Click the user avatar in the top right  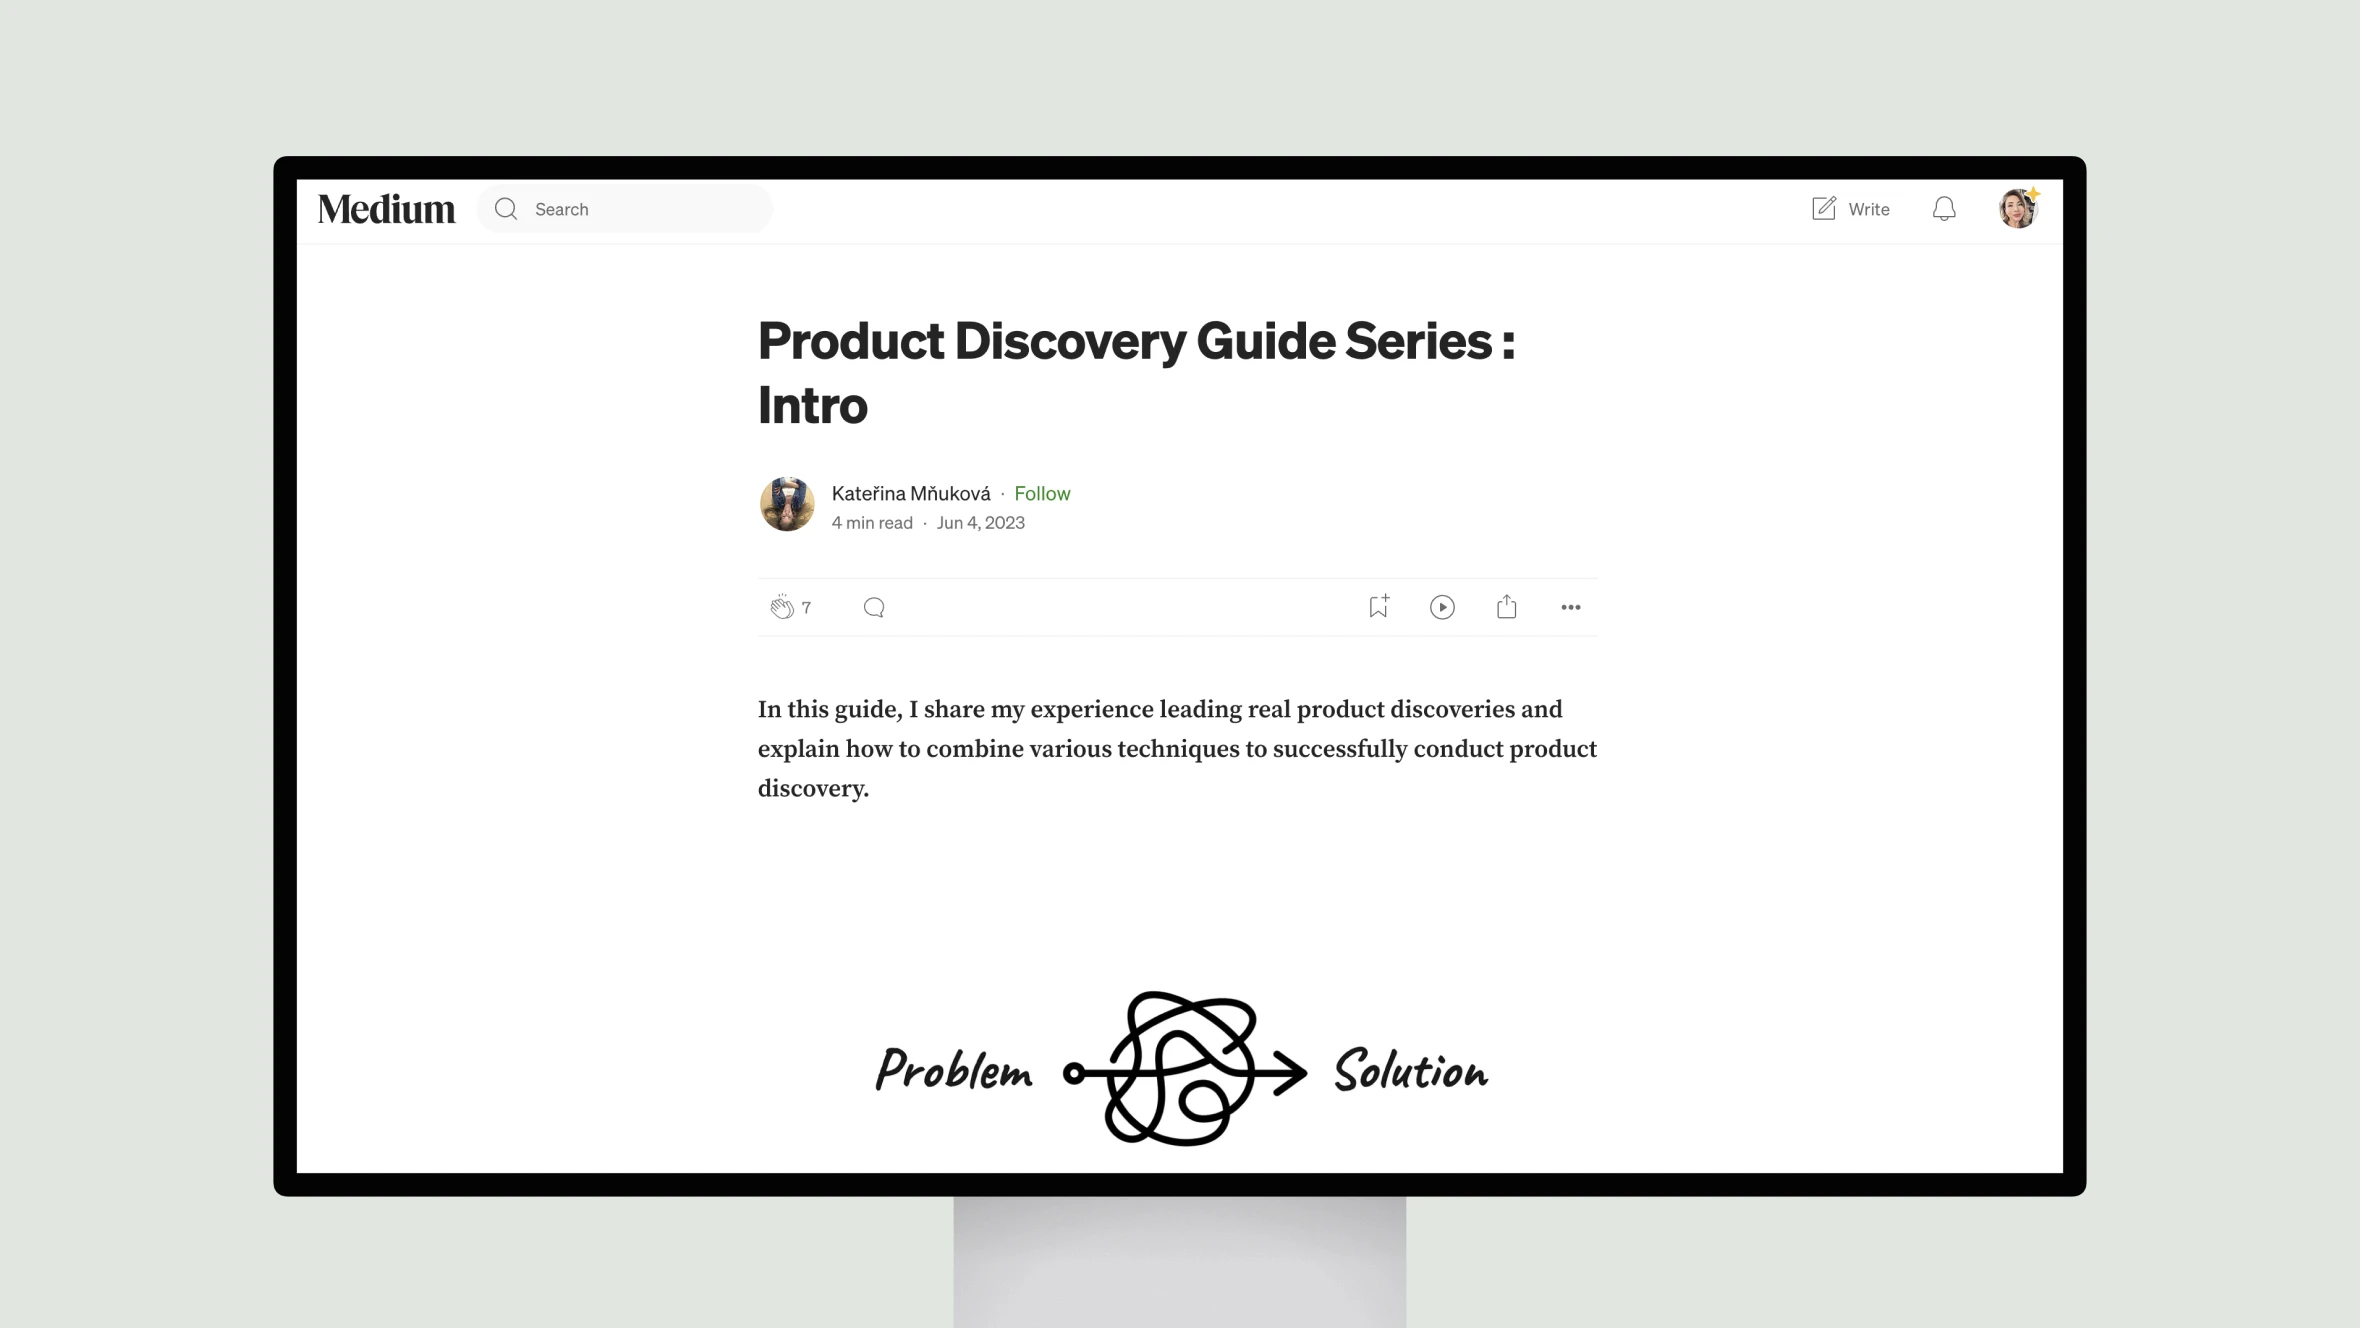2018,208
